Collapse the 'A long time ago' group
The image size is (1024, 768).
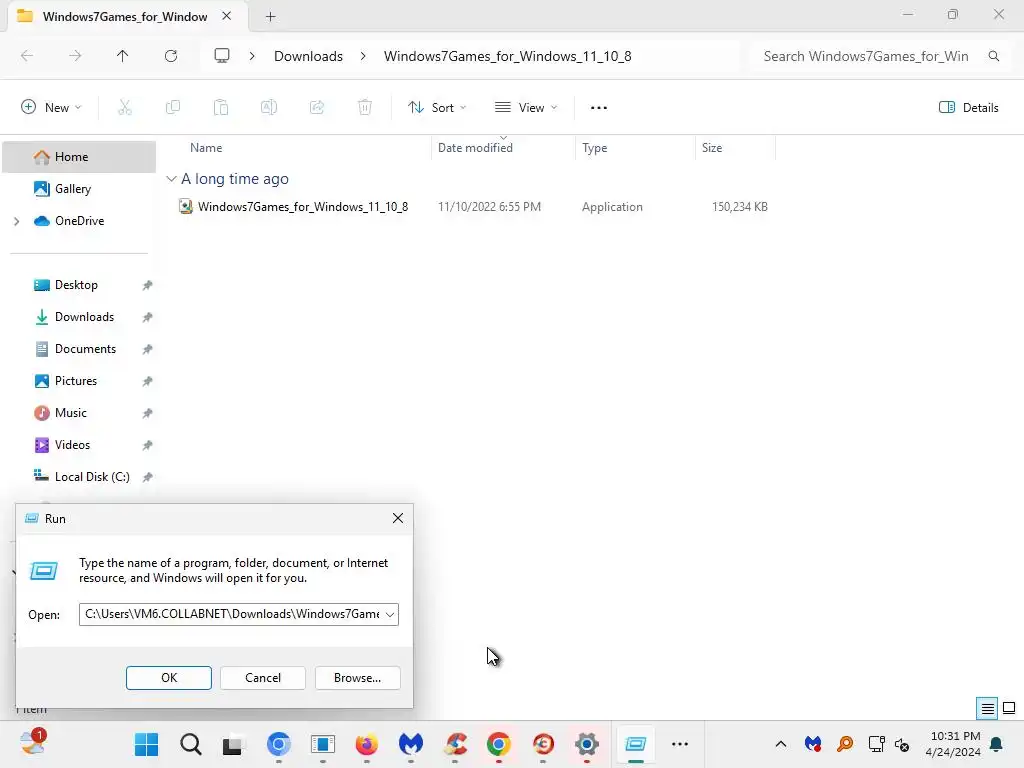pos(171,178)
